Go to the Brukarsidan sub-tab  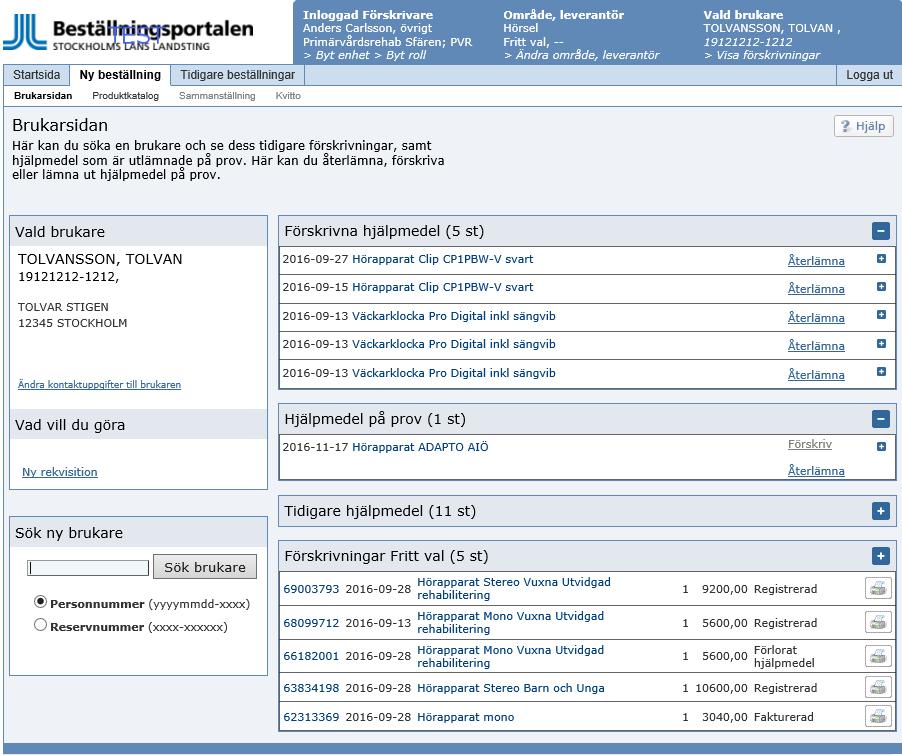pos(43,96)
